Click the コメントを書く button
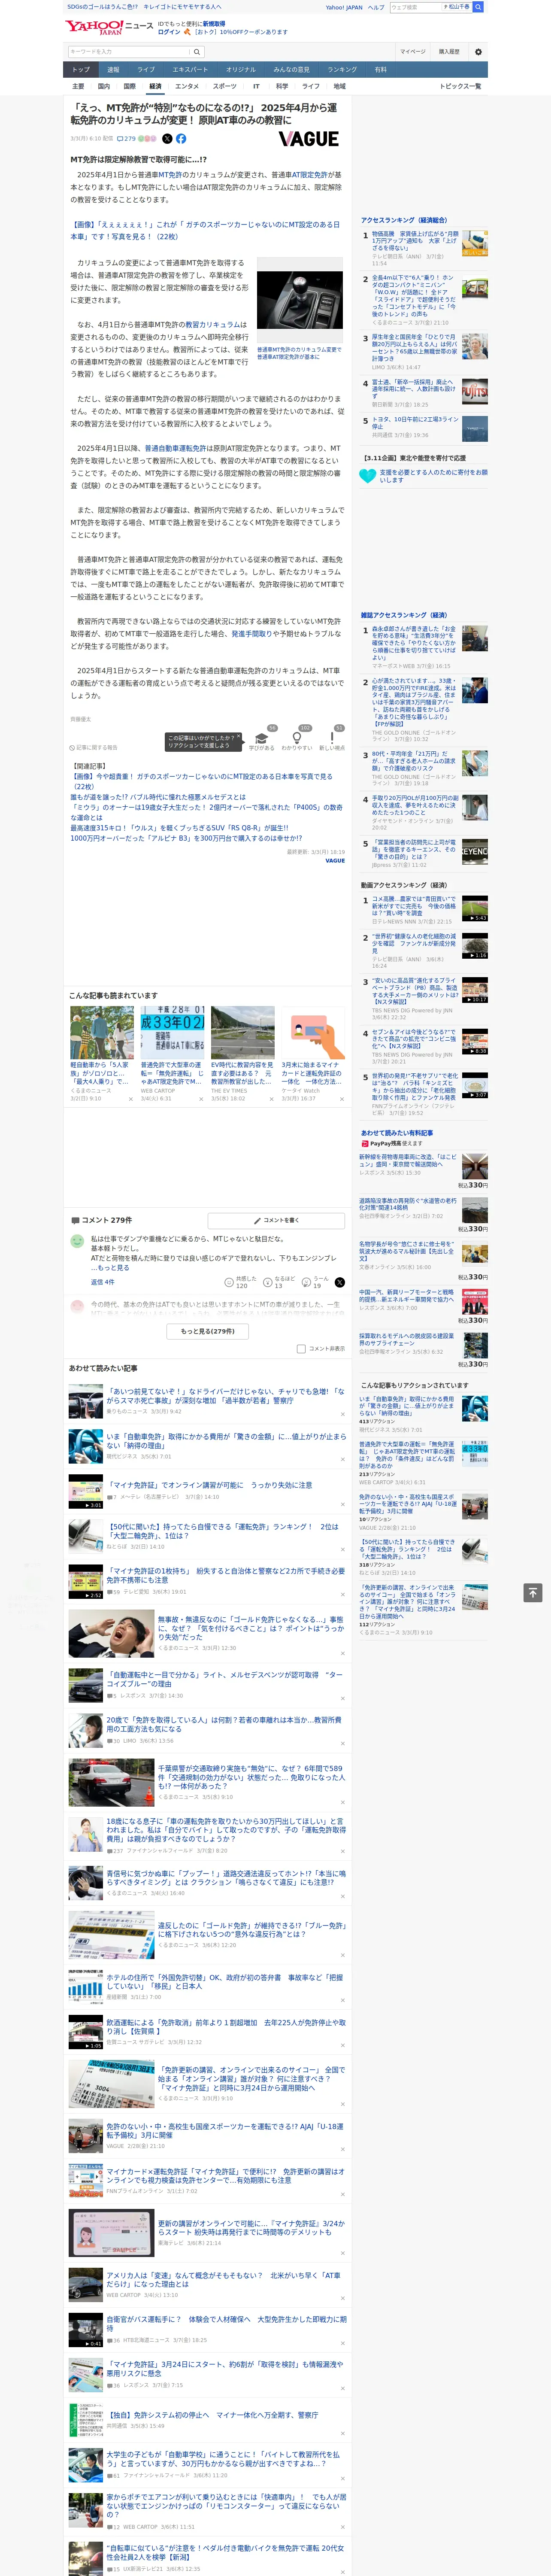The height and width of the screenshot is (2576, 551). pos(276,1220)
